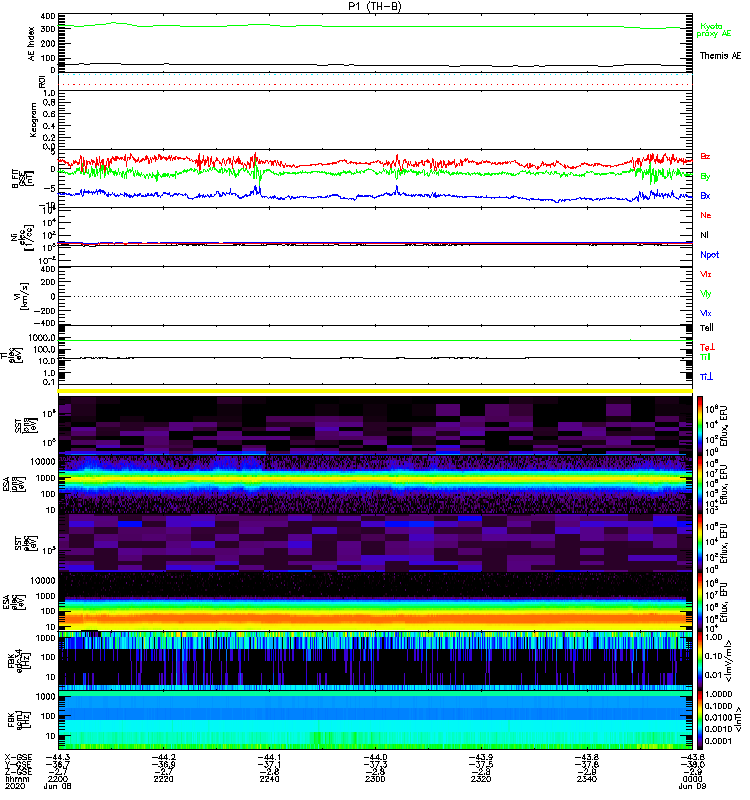750x800 pixels.
Task: Click the Jun 09 date label
Action: pyautogui.click(x=692, y=786)
